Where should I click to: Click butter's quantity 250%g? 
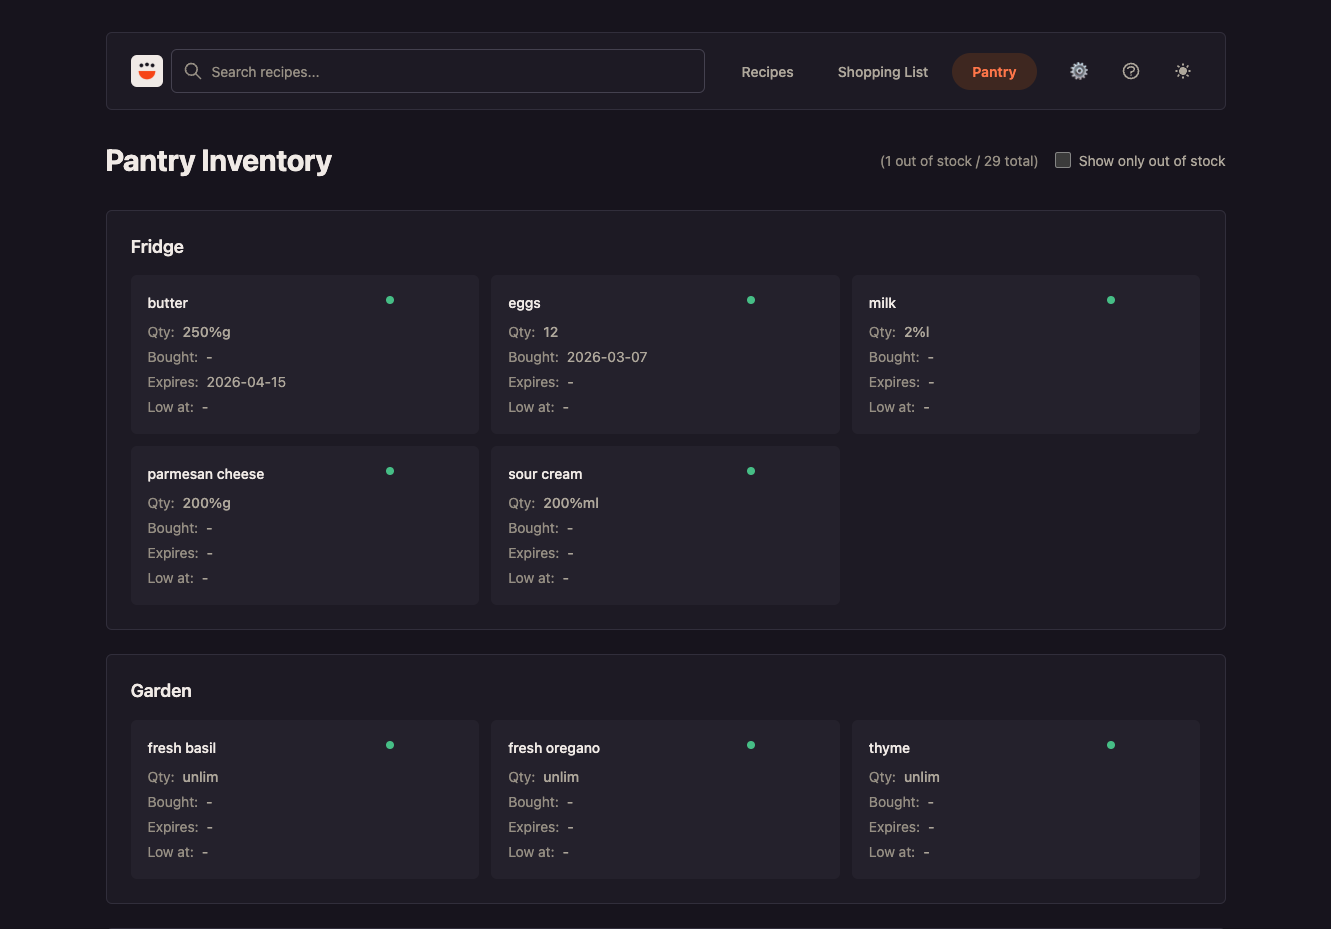click(x=207, y=332)
